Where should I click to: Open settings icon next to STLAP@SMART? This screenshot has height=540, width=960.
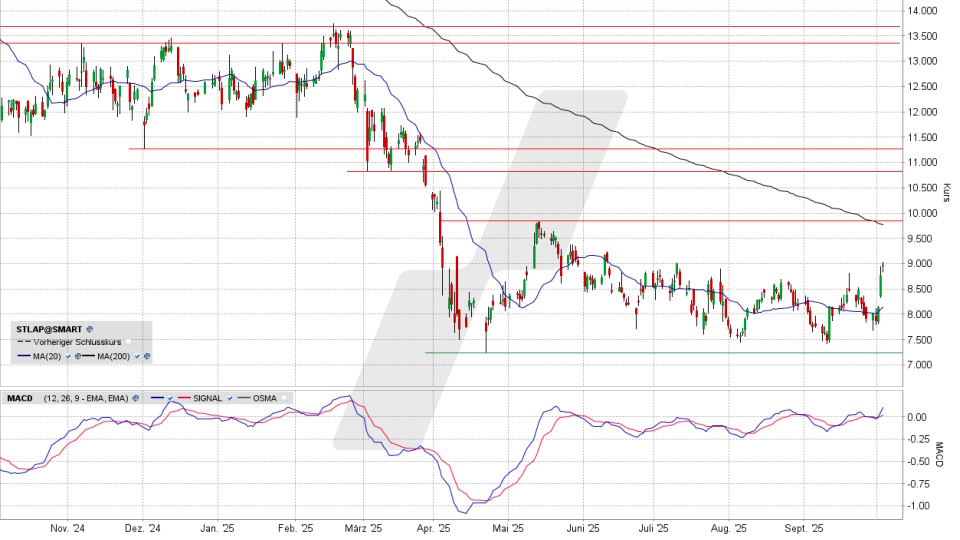89,329
